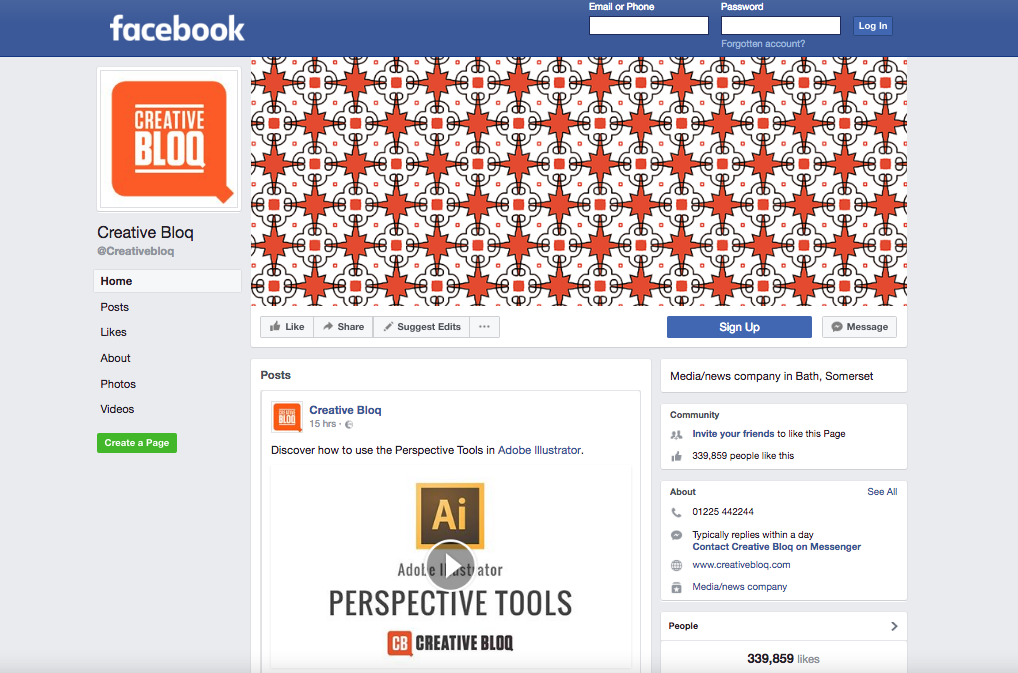Play the Perspective Tools video
Screen dimensions: 1018x673
click(450, 565)
